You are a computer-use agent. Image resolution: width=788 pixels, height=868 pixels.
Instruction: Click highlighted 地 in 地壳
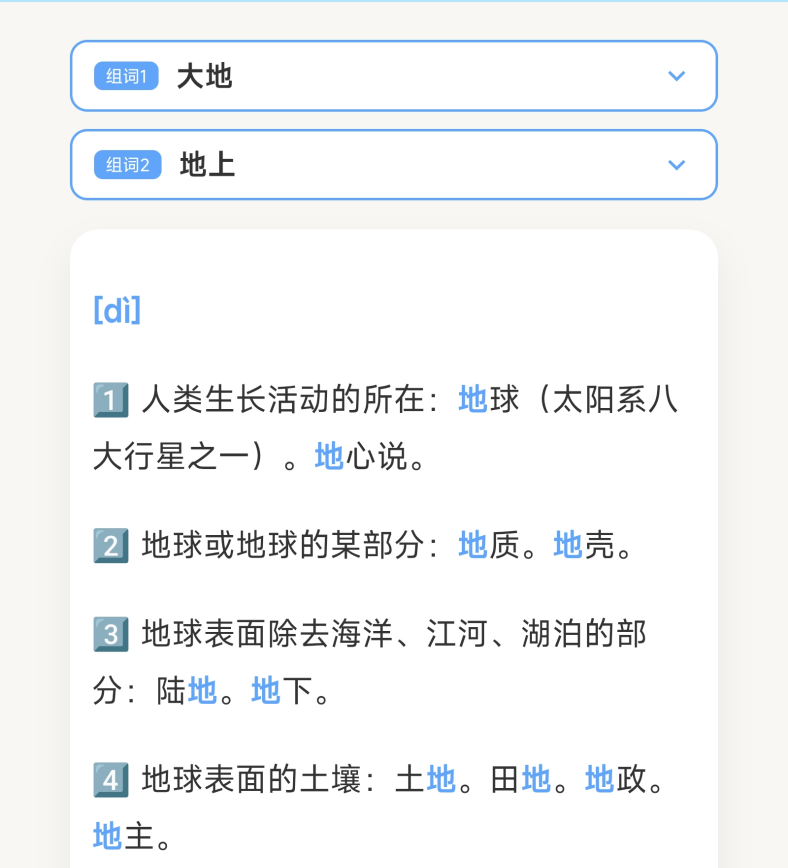point(568,545)
